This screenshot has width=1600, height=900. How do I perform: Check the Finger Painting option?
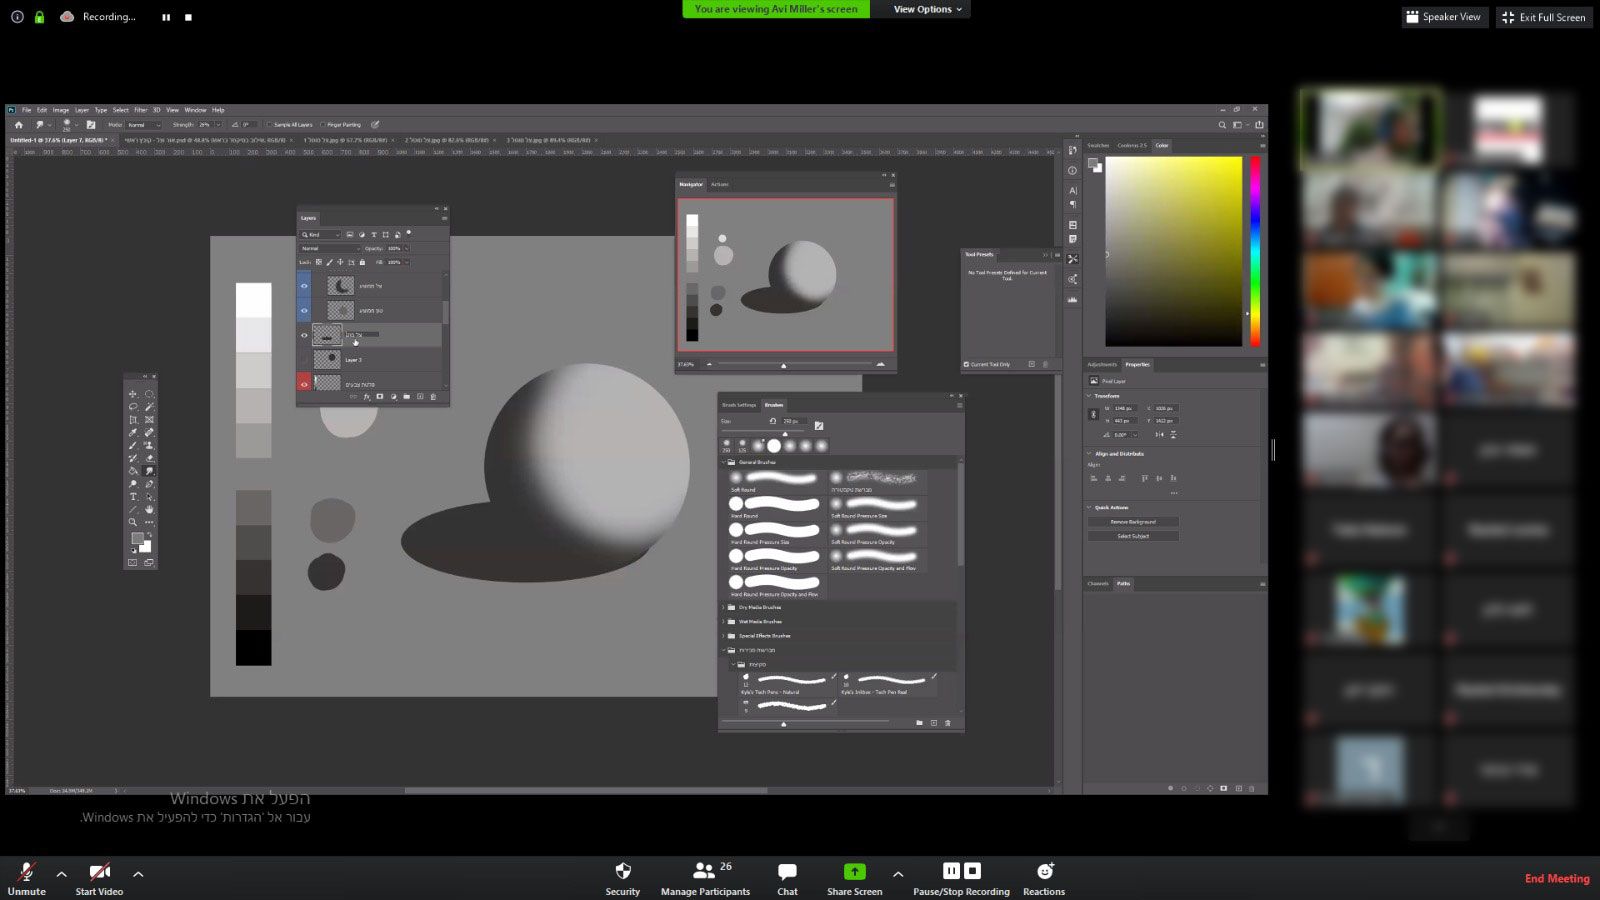click(323, 125)
